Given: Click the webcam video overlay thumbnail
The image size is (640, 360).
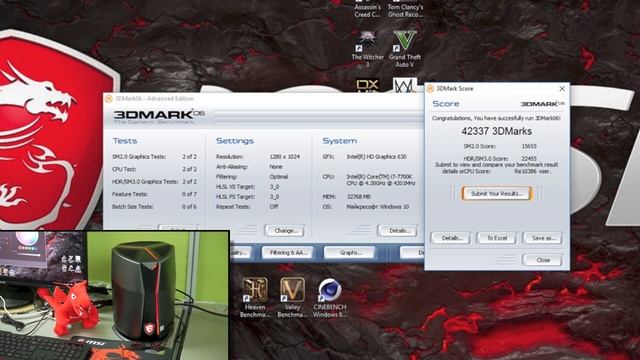Looking at the screenshot, I should click(x=114, y=296).
